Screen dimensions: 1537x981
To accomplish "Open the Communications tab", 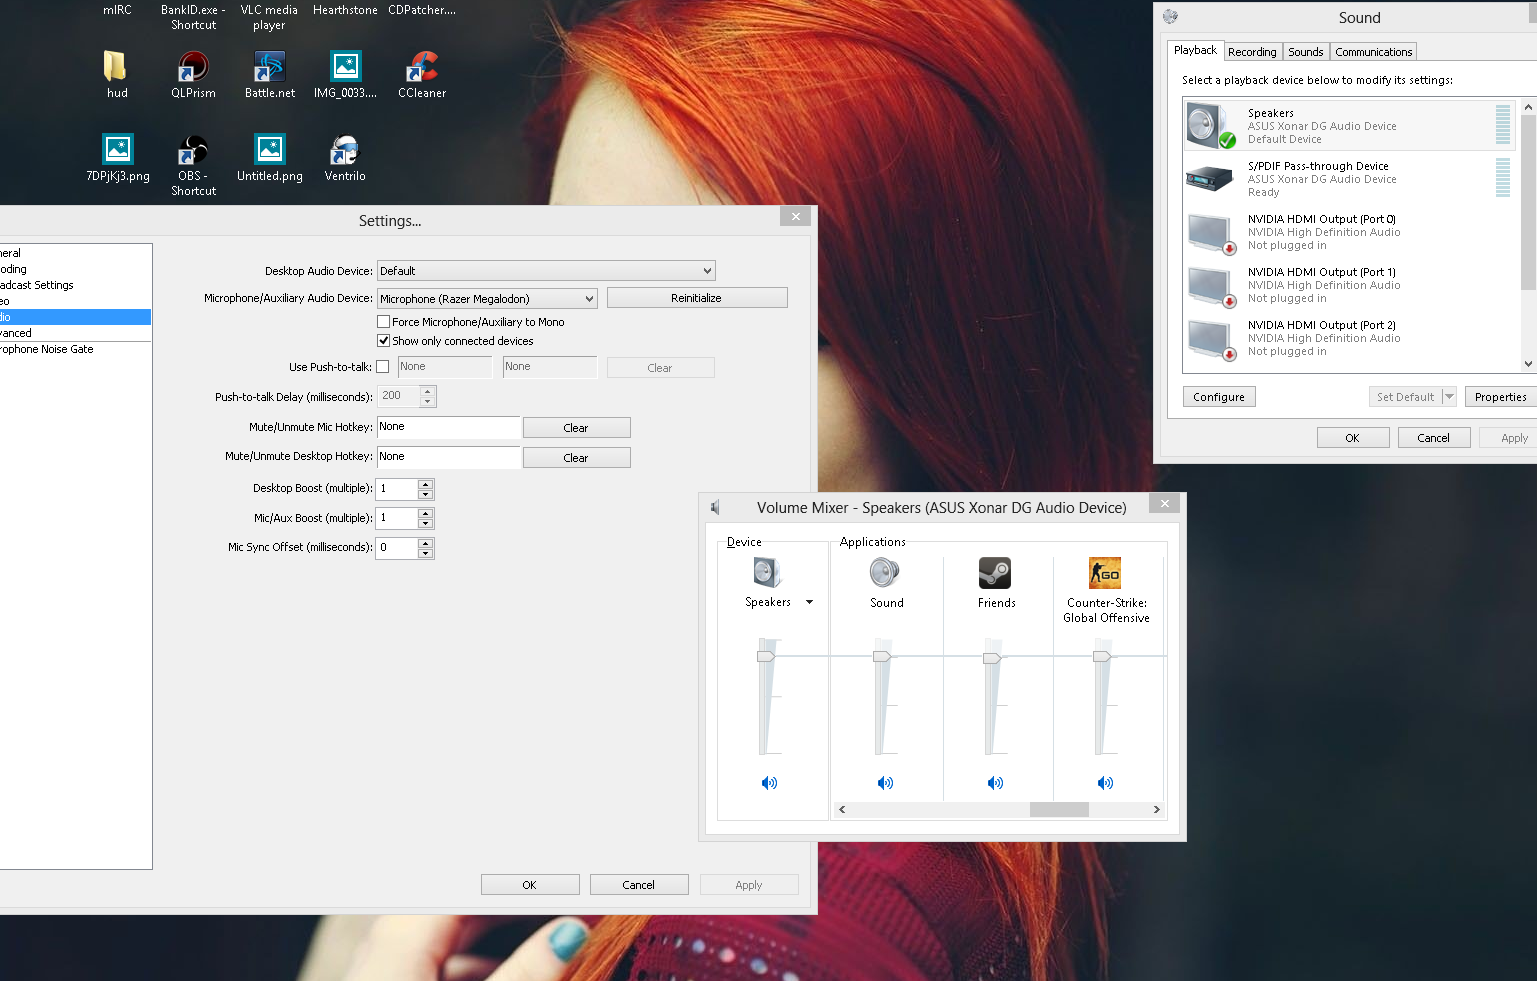I will 1373,52.
